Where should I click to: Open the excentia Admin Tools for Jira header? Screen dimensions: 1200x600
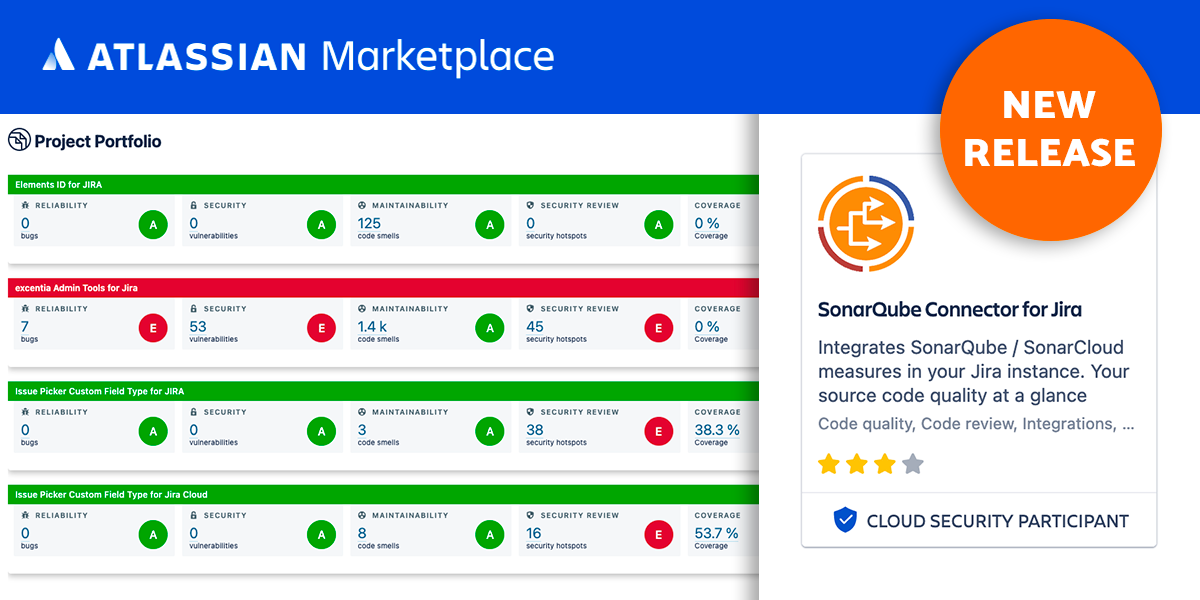[x=383, y=287]
